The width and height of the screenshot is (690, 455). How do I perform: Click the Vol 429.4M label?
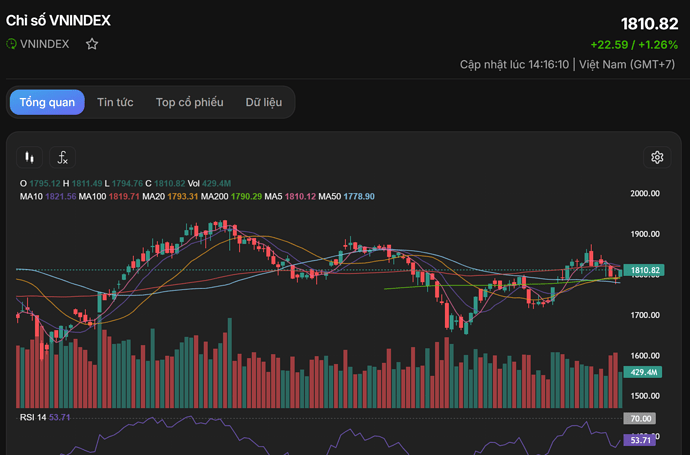pos(209,183)
